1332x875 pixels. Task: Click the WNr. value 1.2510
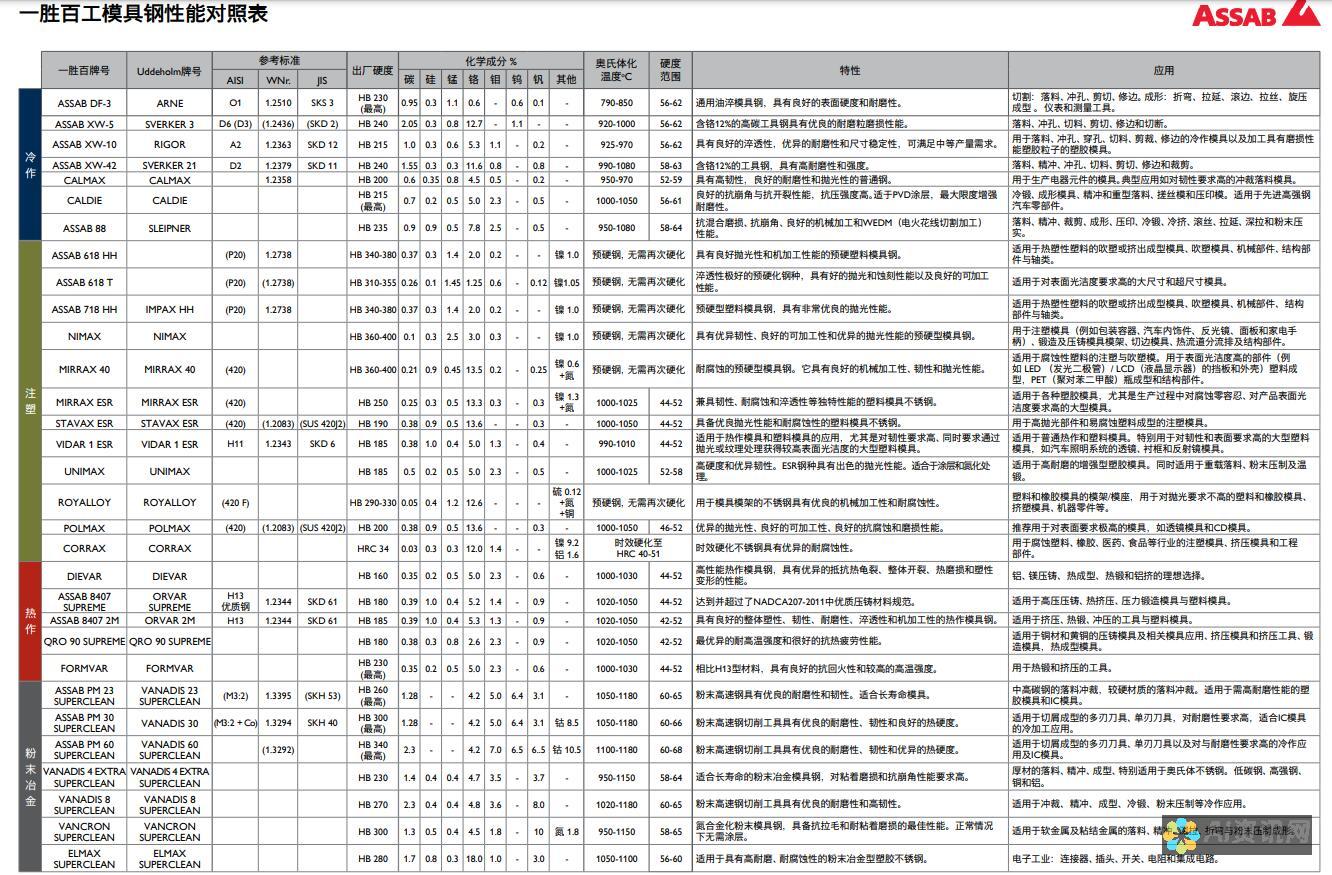pos(278,103)
